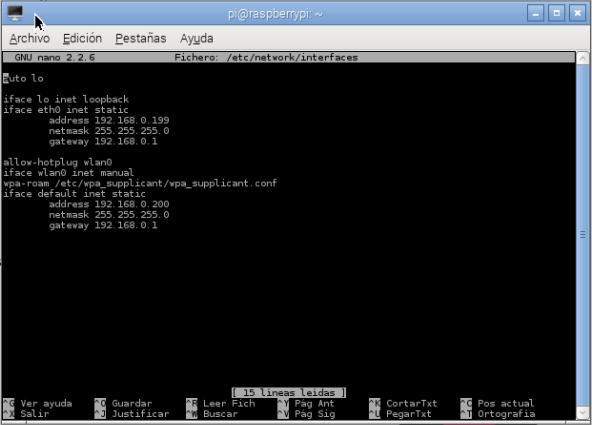Click the terminal window icon in title bar

coord(15,14)
